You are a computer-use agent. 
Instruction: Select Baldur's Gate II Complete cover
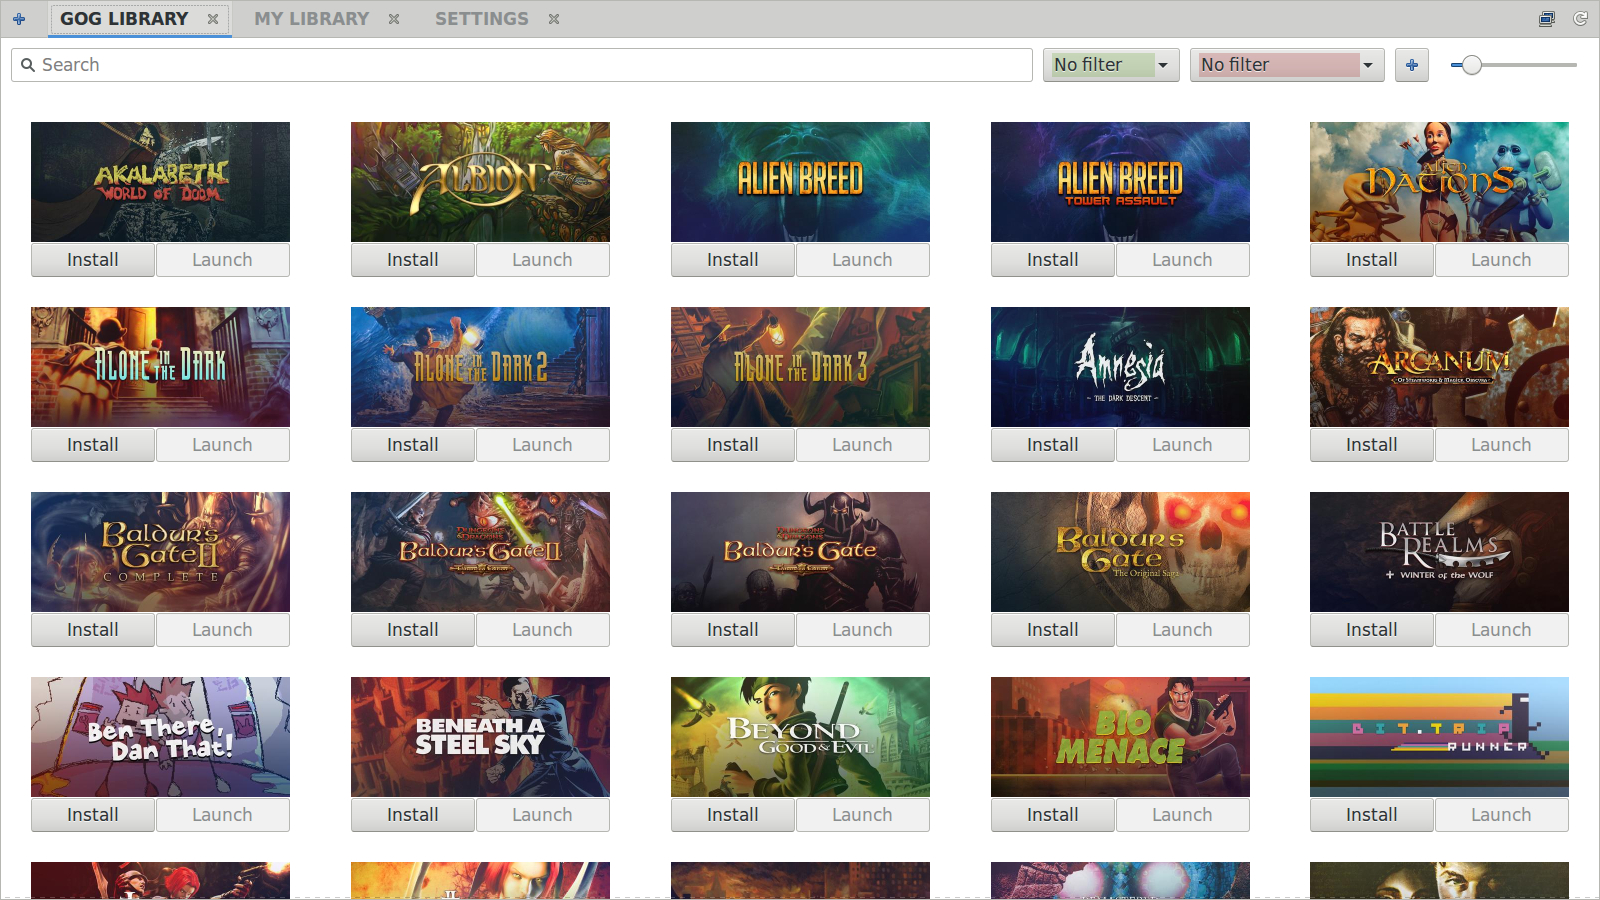click(x=160, y=552)
